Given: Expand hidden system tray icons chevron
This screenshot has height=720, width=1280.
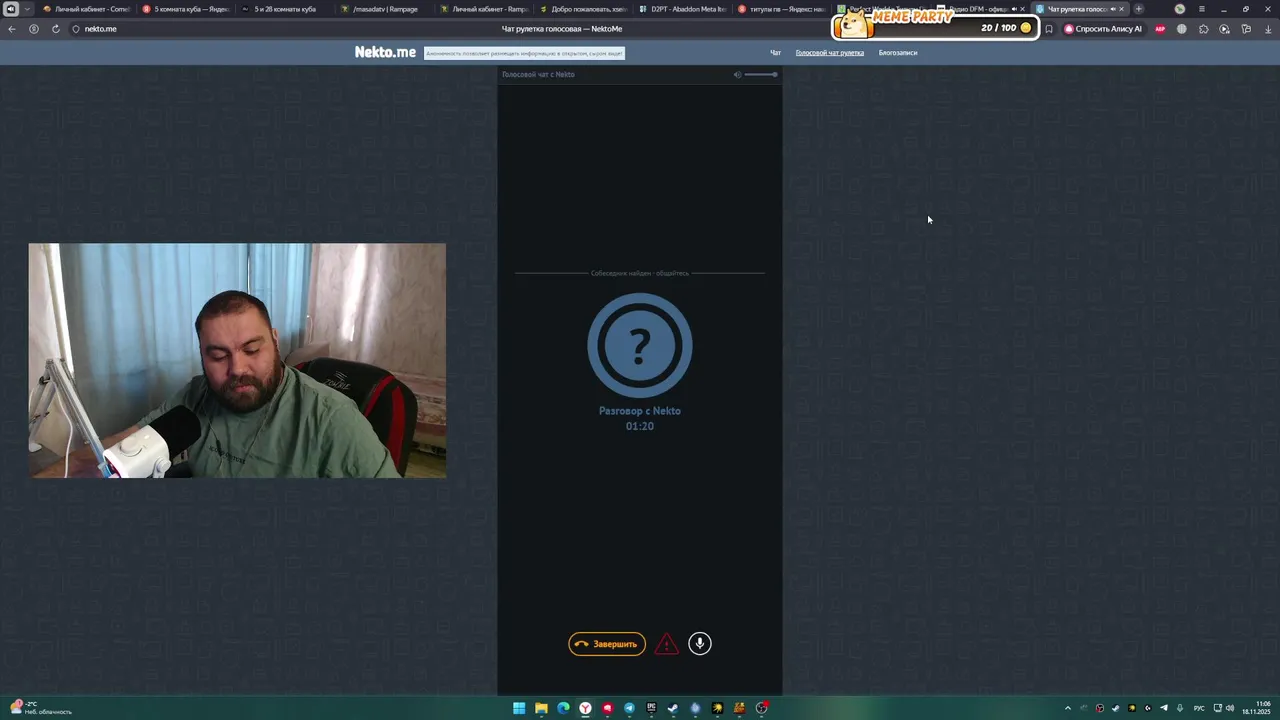Looking at the screenshot, I should (x=1067, y=708).
